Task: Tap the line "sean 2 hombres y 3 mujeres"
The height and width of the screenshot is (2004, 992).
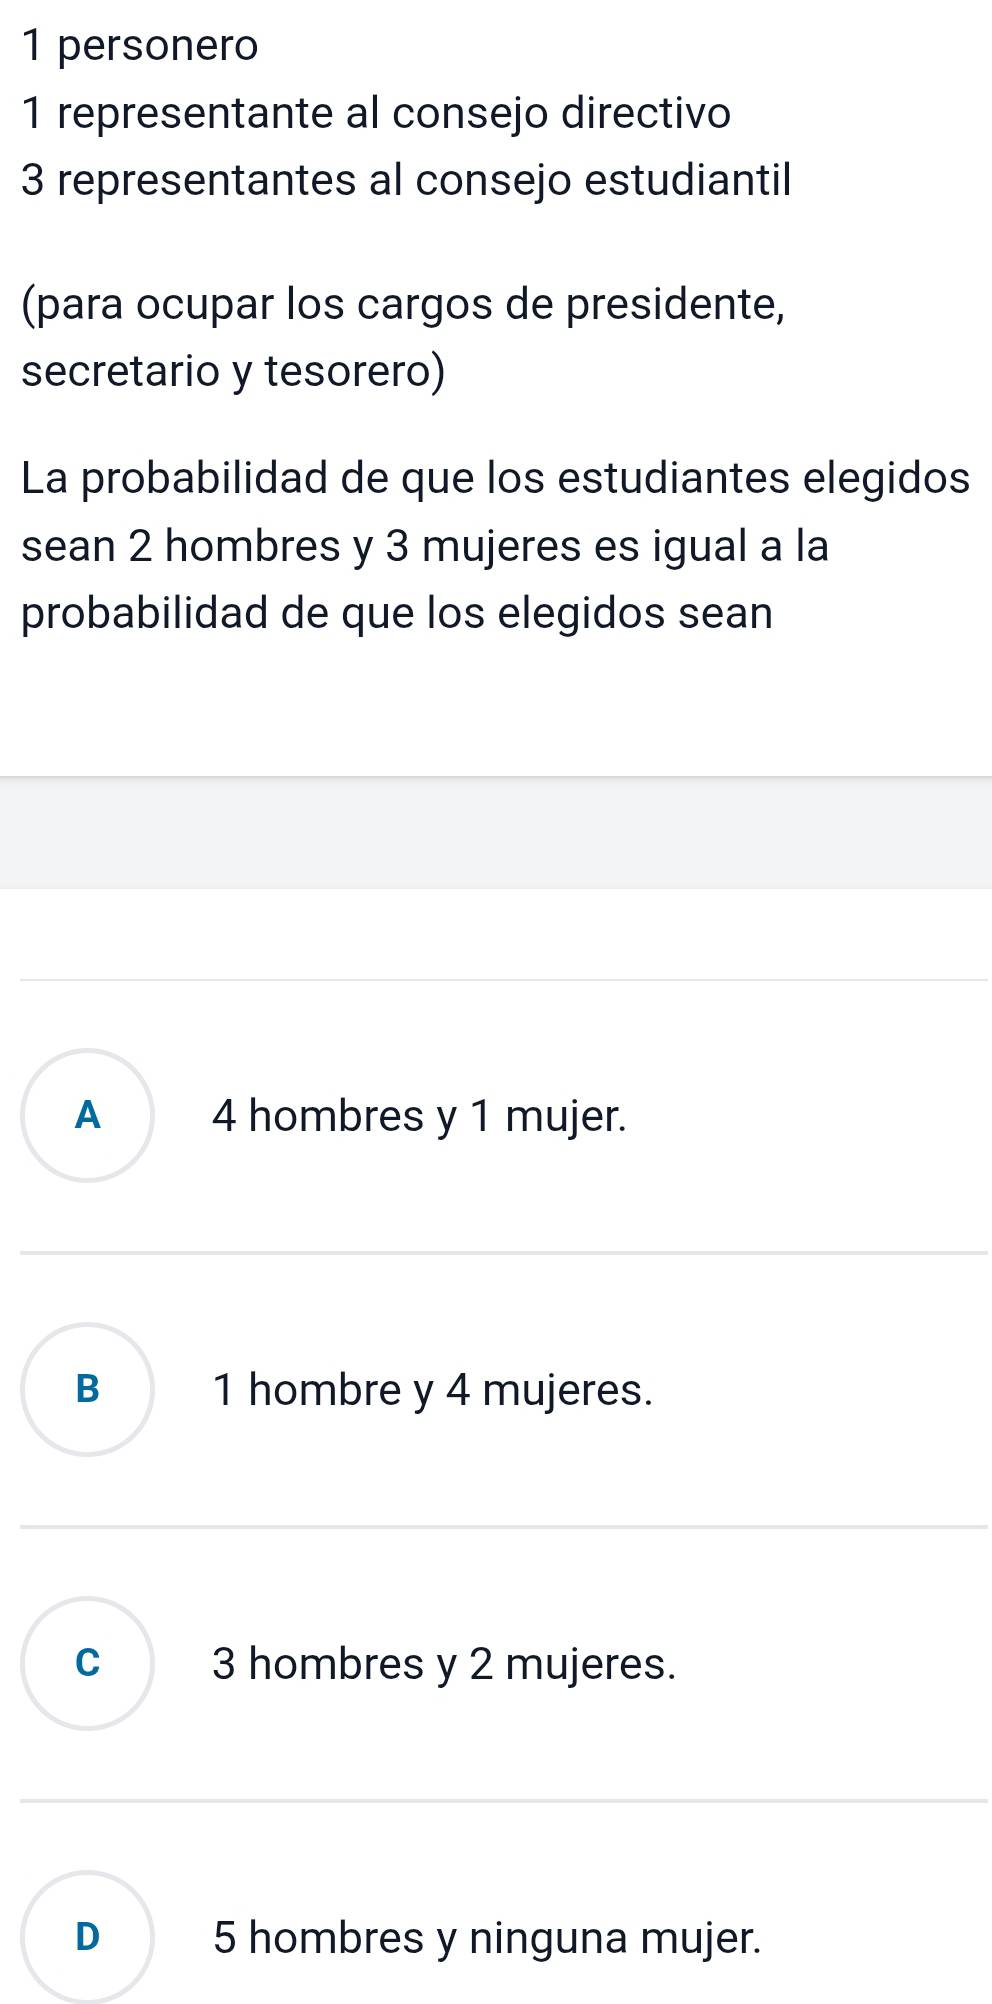Action: (425, 546)
